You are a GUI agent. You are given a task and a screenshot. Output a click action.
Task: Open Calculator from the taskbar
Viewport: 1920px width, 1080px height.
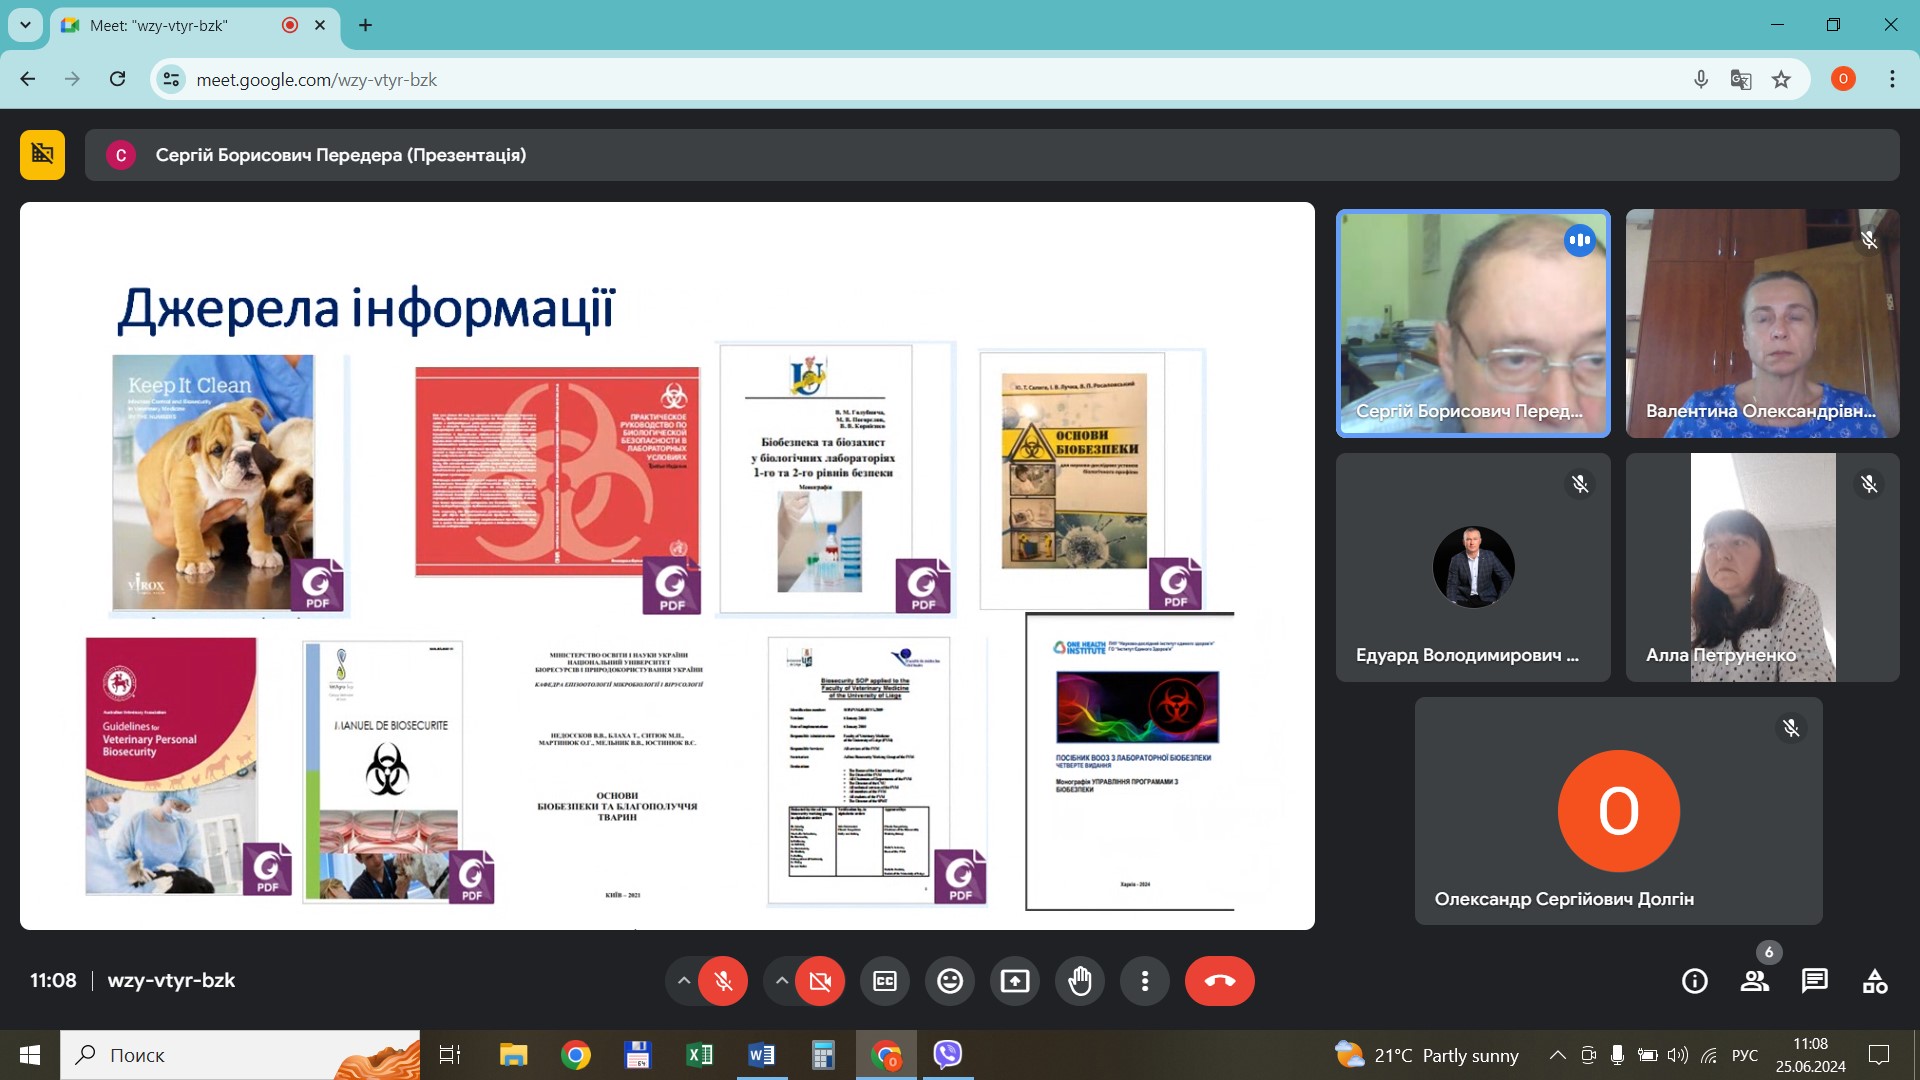[823, 1055]
